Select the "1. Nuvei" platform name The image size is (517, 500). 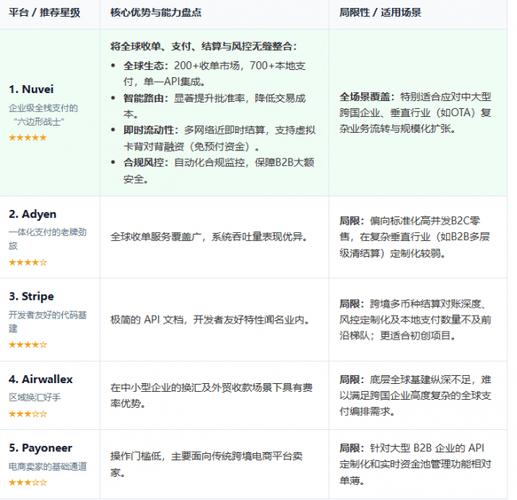[x=31, y=89]
